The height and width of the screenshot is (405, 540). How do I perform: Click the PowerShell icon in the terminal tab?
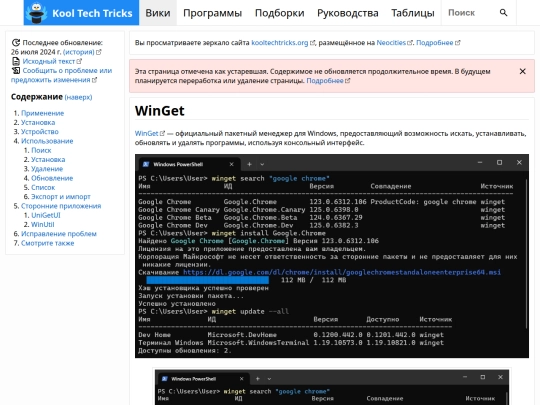146,164
